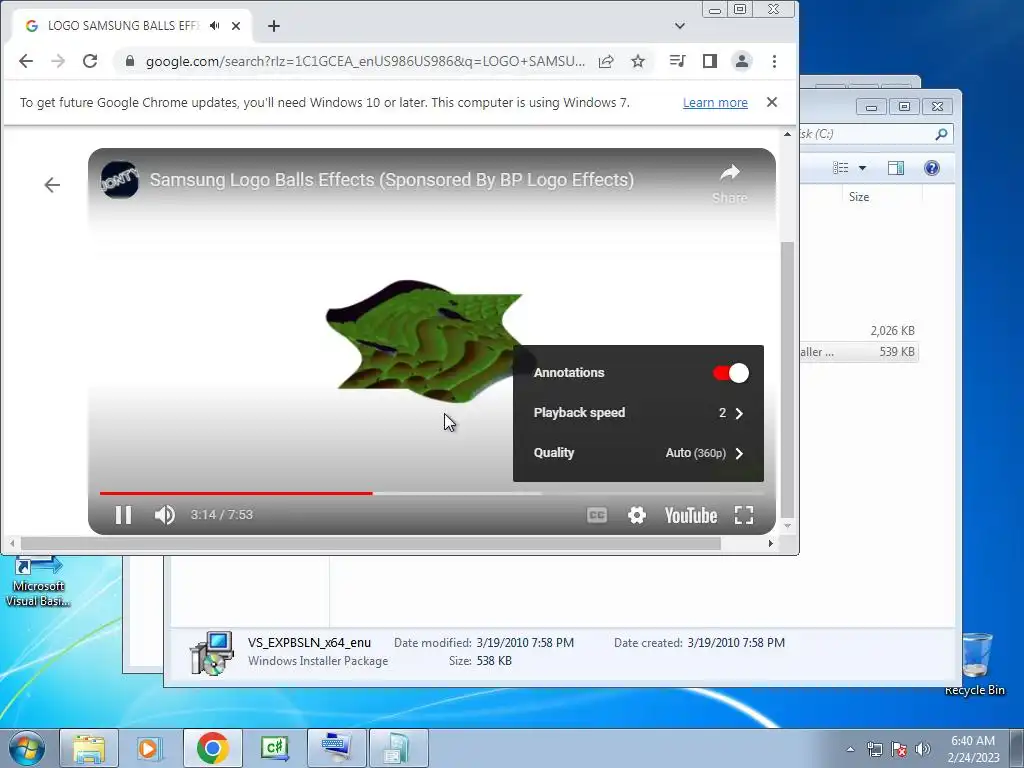This screenshot has height=768, width=1024.
Task: Bookmark this page with the star icon
Action: [638, 61]
